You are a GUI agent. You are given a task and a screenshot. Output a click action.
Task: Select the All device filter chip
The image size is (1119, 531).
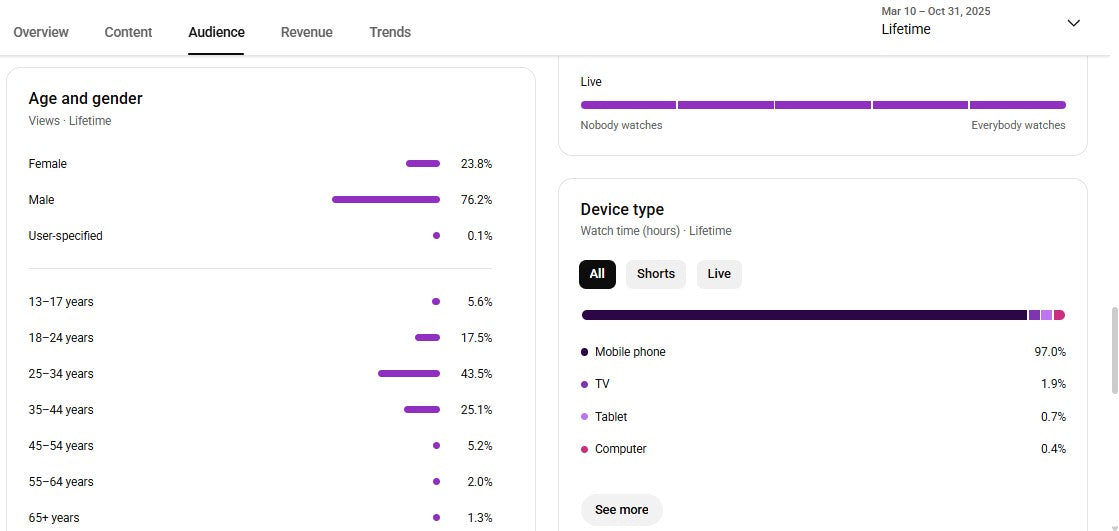tap(597, 274)
